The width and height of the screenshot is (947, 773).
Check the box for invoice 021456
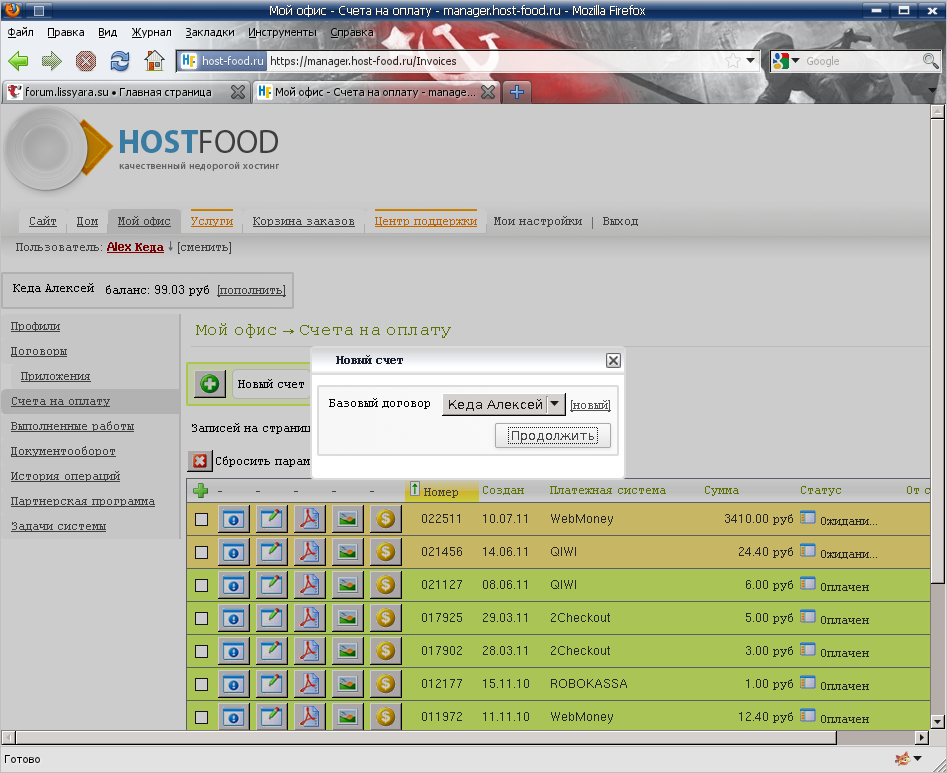click(x=202, y=553)
